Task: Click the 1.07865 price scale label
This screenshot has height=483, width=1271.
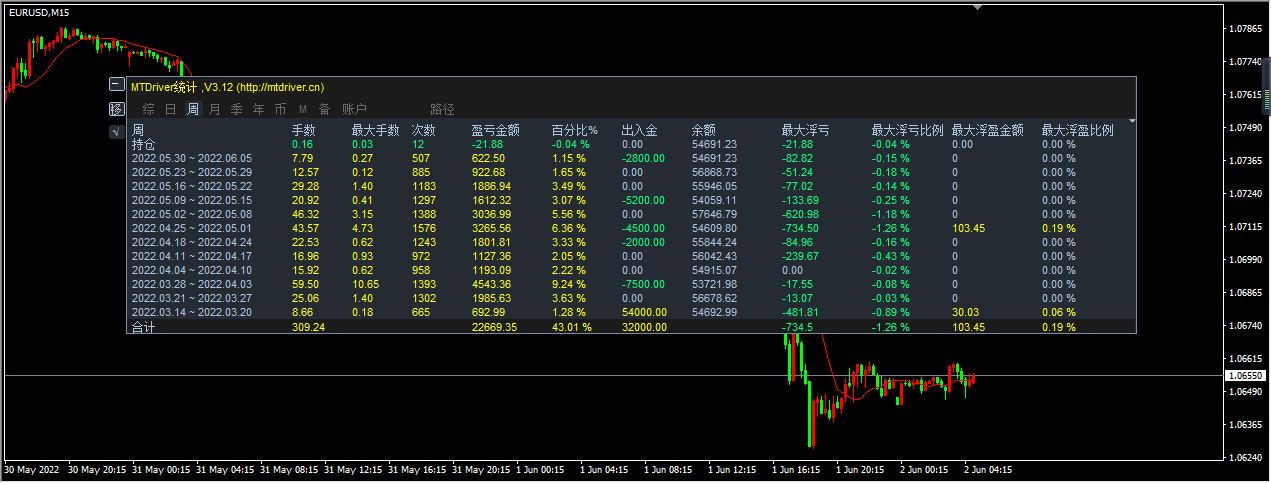Action: [1244, 28]
